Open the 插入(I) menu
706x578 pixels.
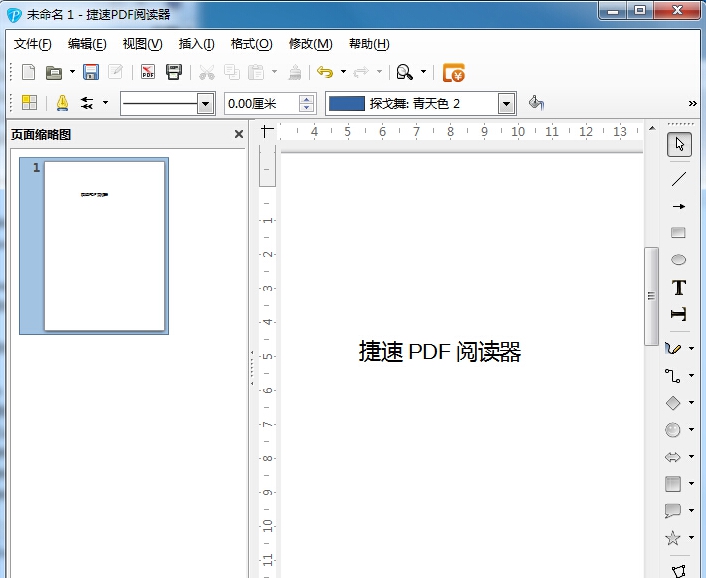point(196,44)
